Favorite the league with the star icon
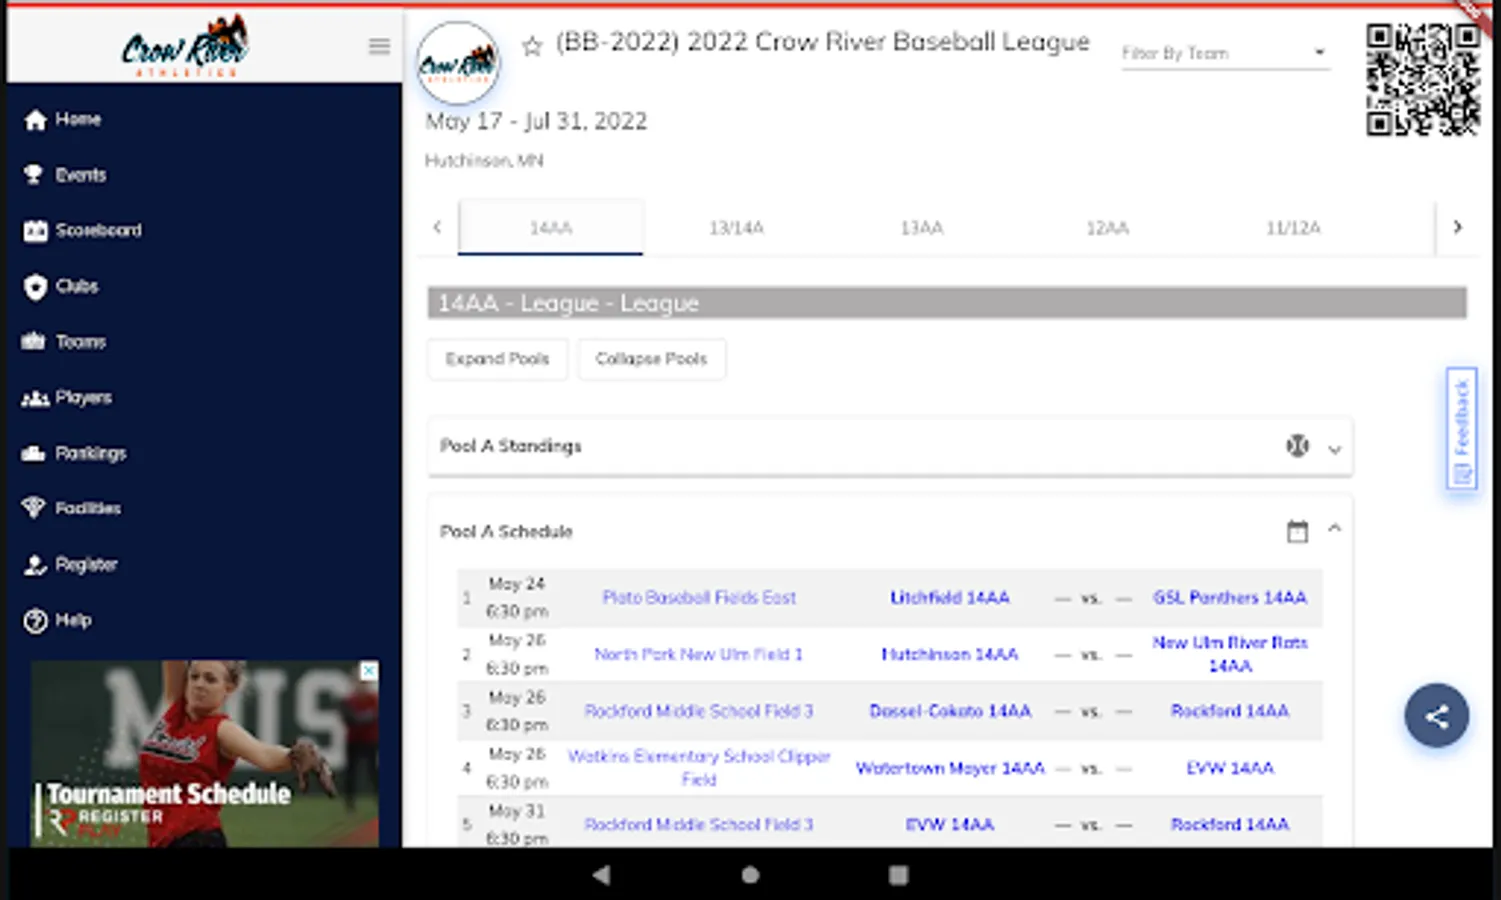 (532, 45)
